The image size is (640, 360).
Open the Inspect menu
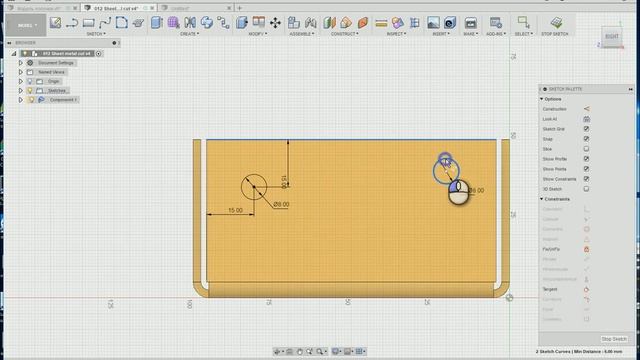click(x=396, y=34)
